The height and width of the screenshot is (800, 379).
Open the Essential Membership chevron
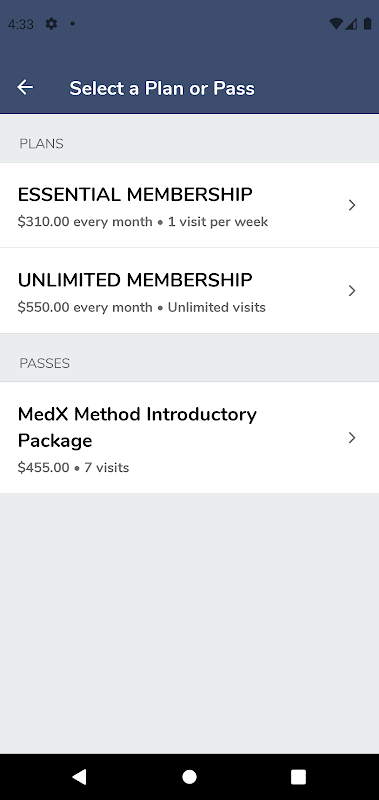pos(351,205)
